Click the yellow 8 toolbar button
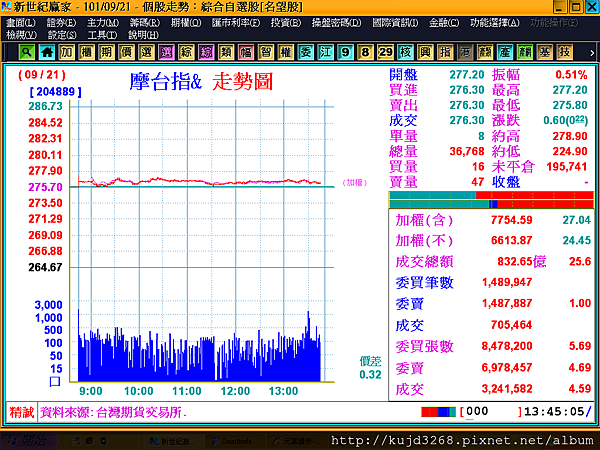The image size is (600, 450). tap(365, 52)
